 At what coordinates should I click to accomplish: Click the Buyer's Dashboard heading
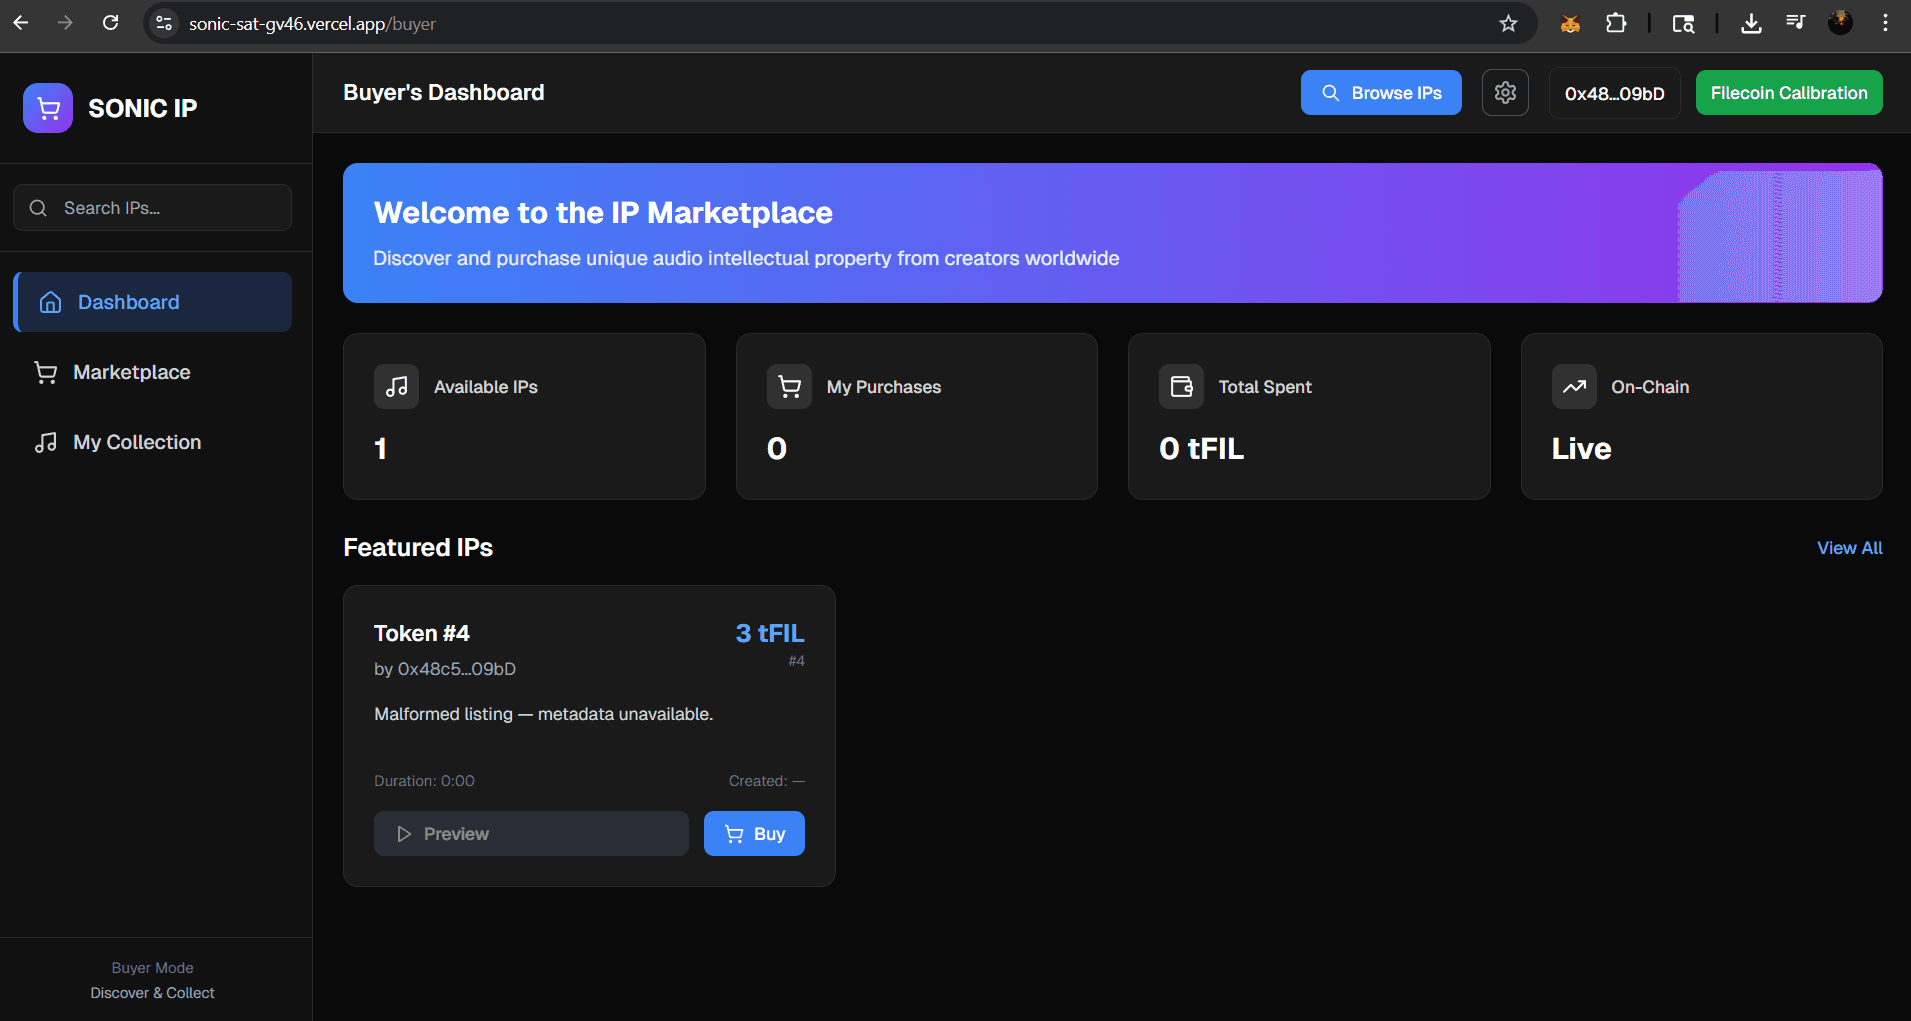(x=444, y=93)
